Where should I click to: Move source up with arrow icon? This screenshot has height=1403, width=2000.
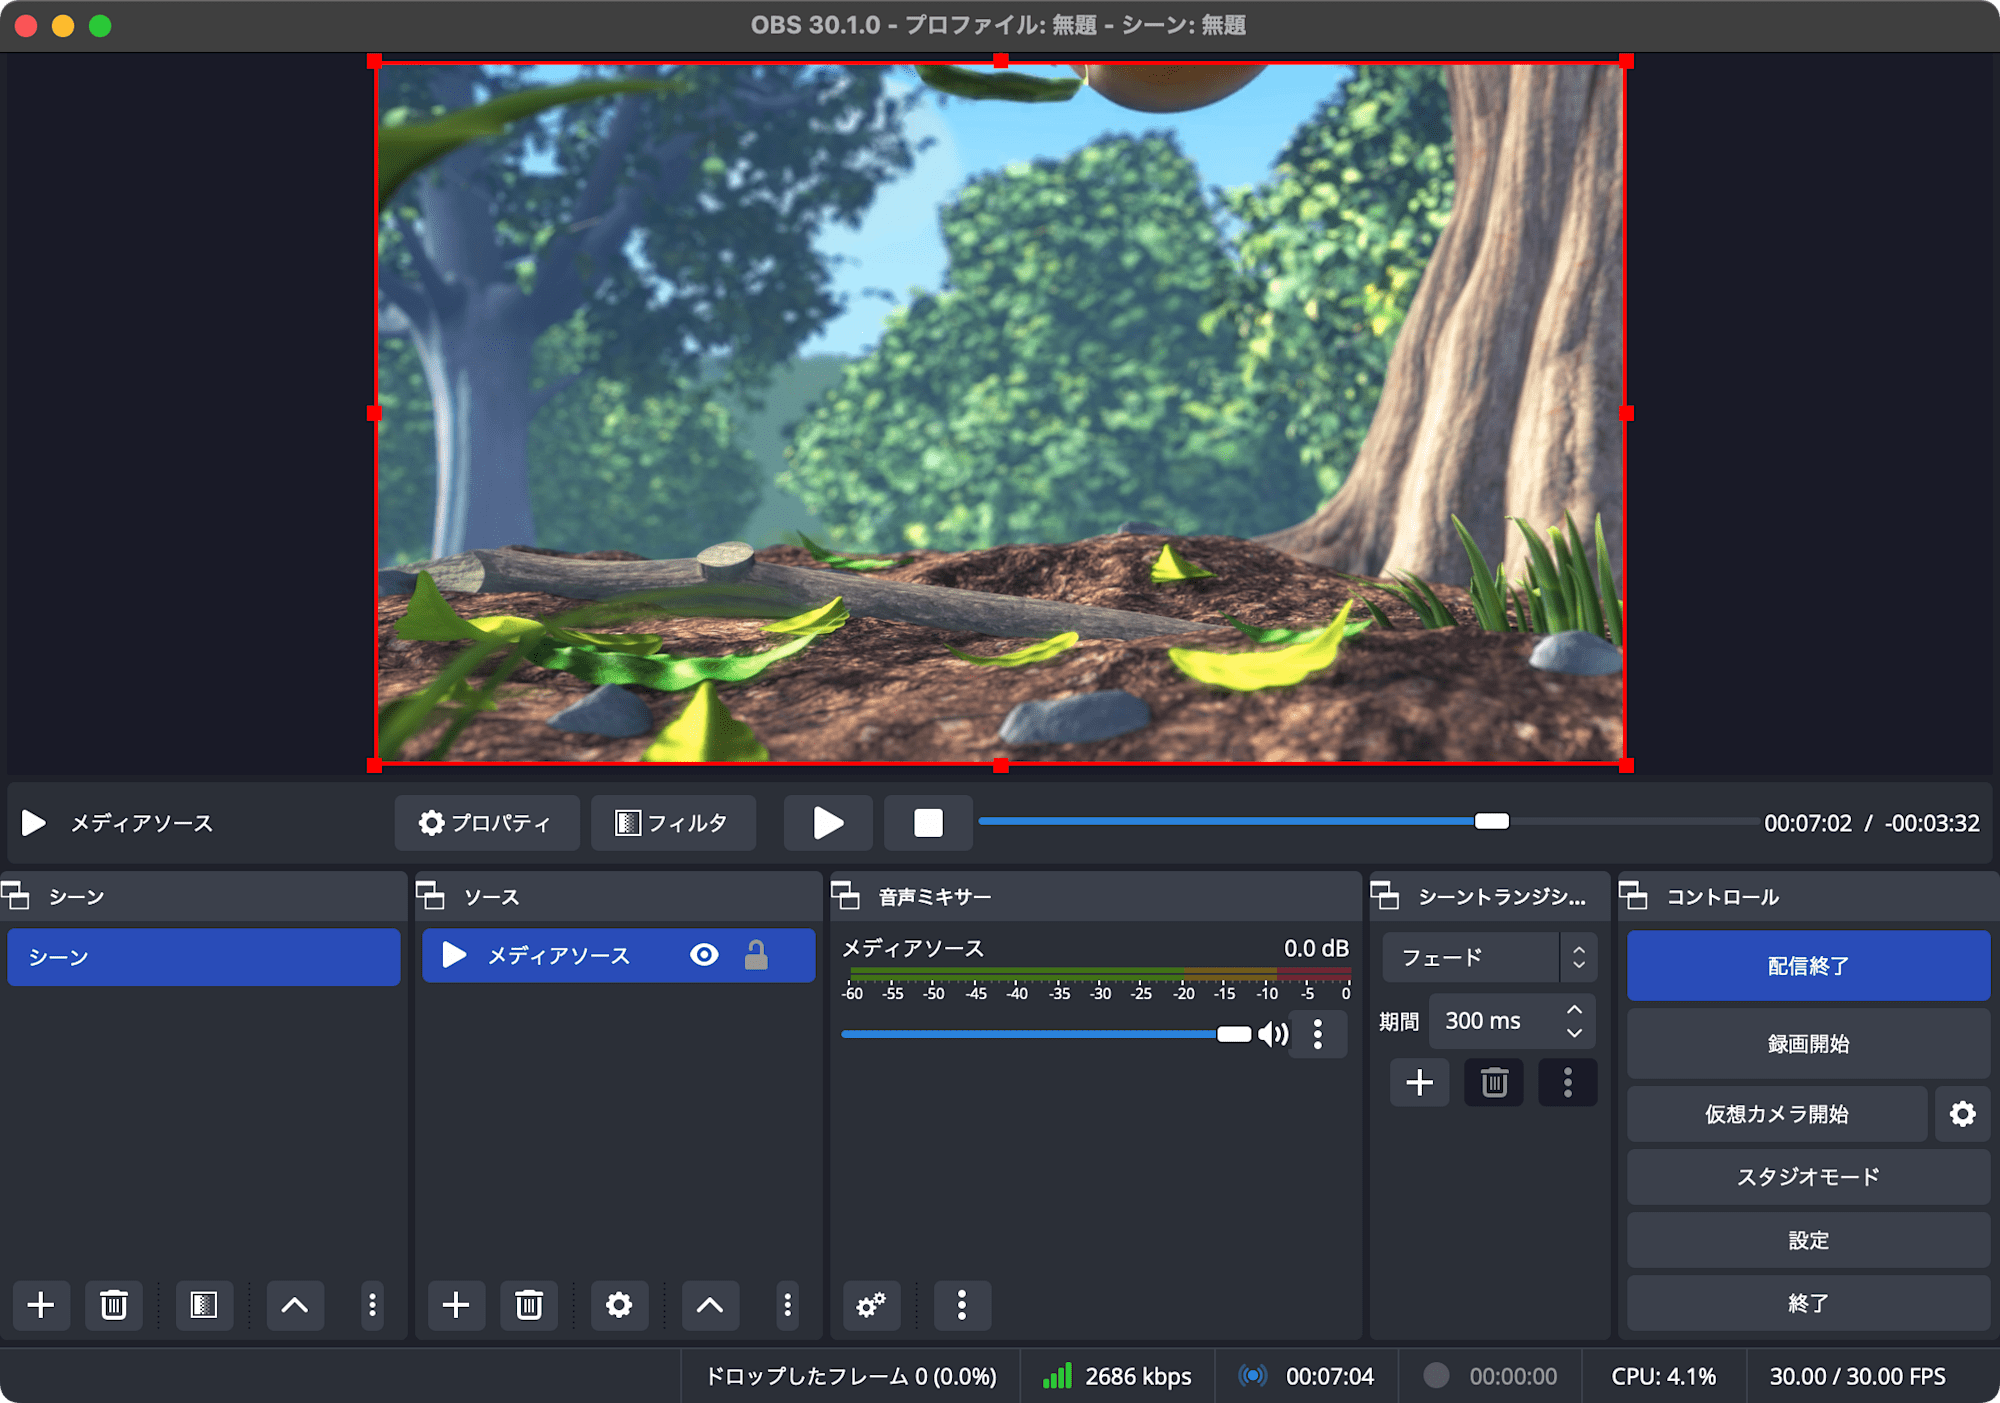point(710,1305)
